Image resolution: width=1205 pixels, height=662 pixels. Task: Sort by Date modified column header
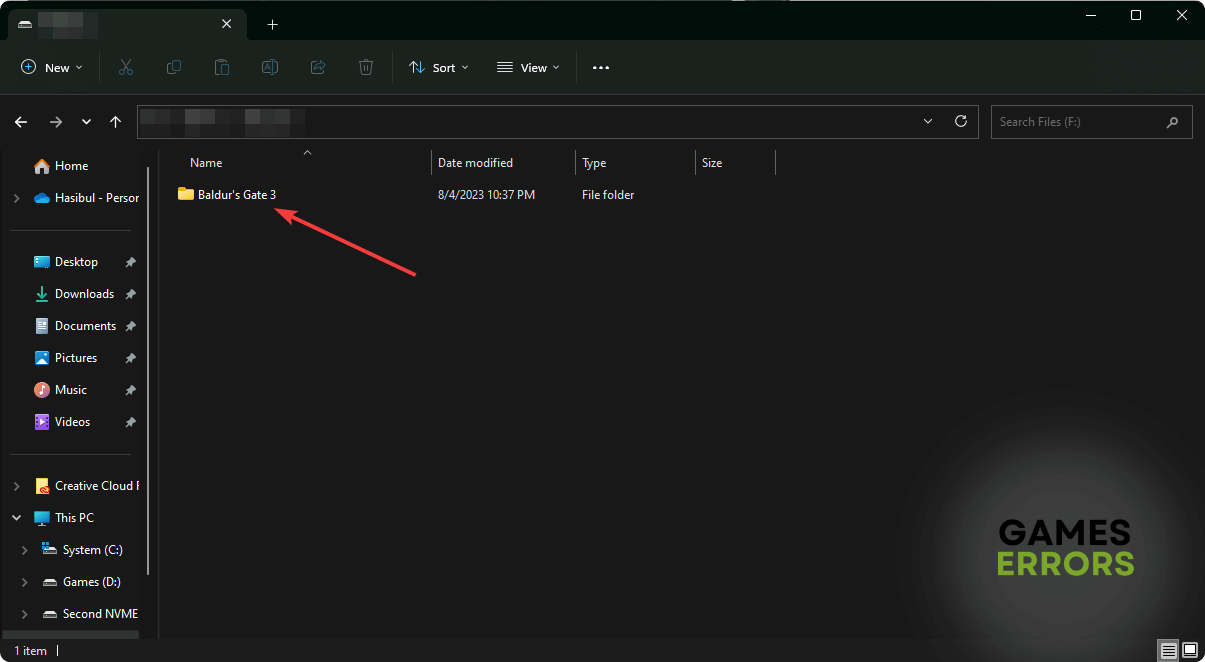[x=475, y=163]
